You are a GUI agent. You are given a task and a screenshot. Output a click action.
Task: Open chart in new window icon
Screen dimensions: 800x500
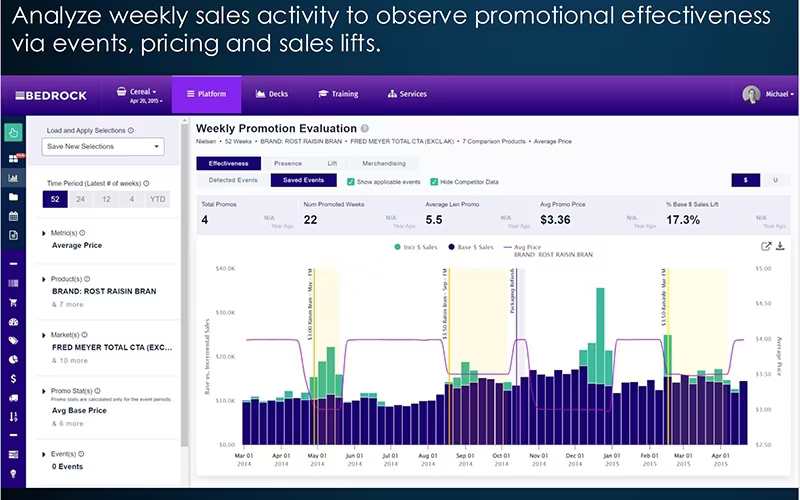pos(766,246)
